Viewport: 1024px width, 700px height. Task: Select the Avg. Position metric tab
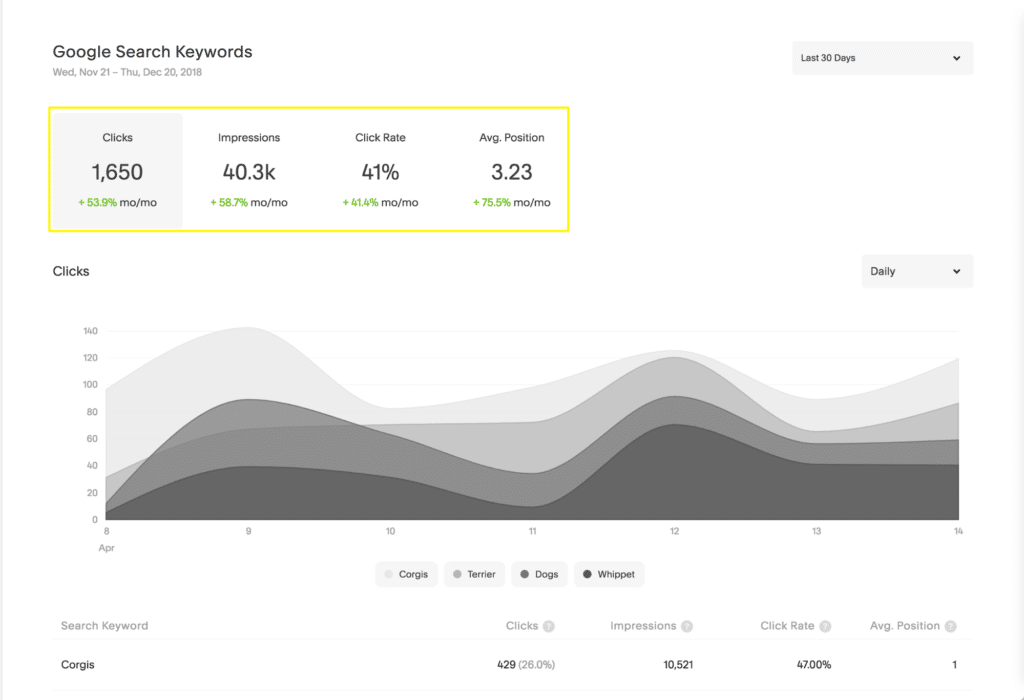click(512, 170)
